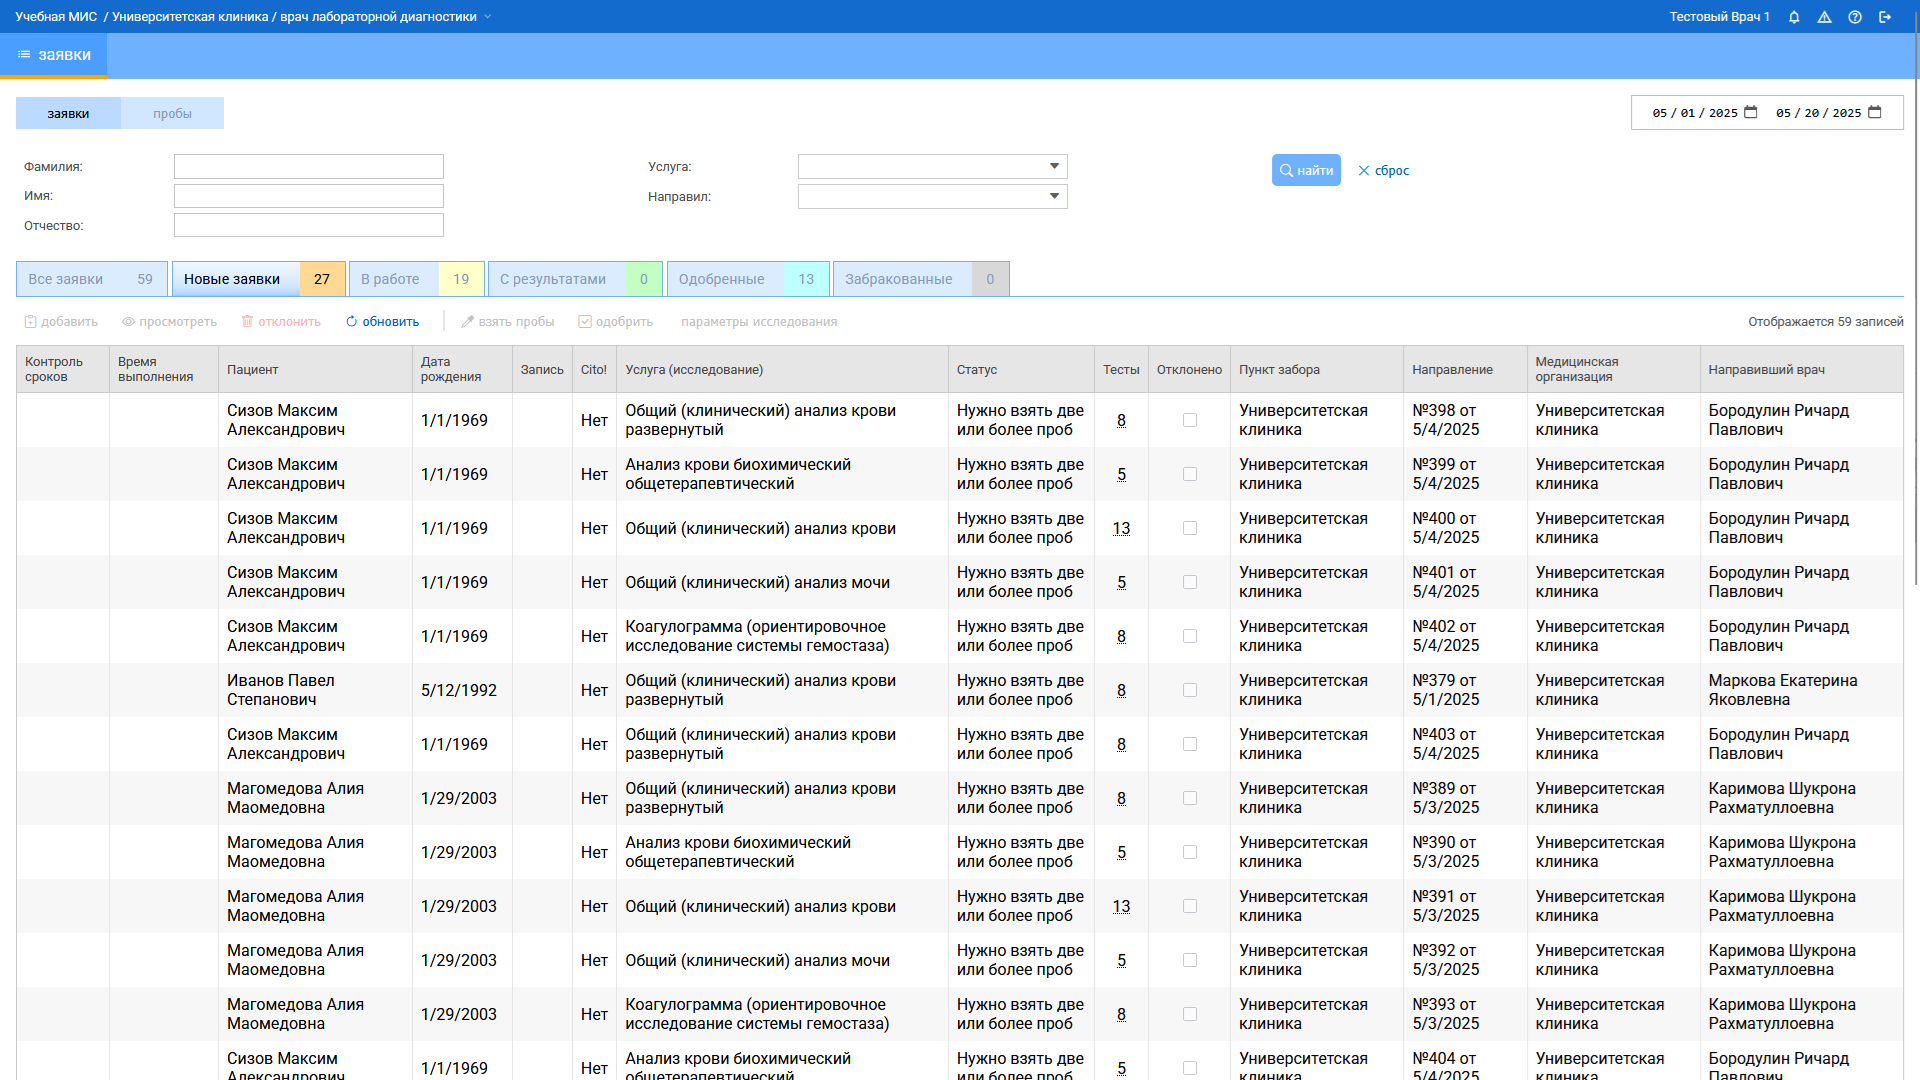Click the refresh 'обновить' icon
The image size is (1920, 1080).
click(352, 322)
